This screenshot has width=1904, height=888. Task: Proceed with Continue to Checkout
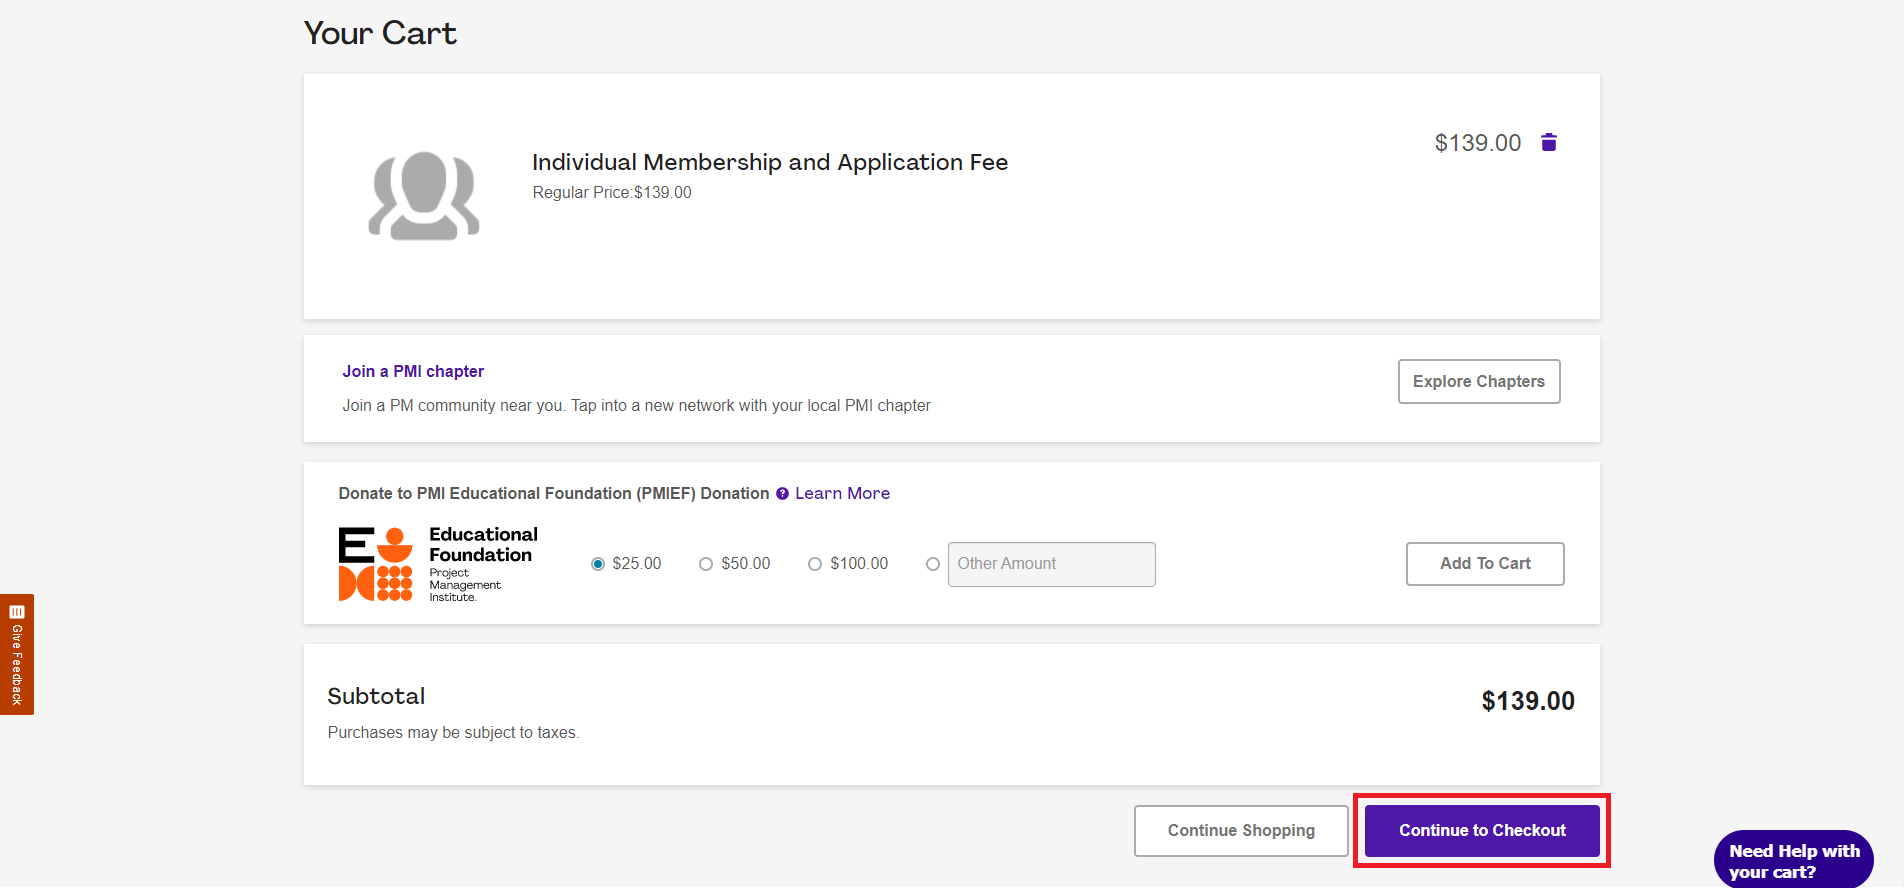(x=1482, y=830)
